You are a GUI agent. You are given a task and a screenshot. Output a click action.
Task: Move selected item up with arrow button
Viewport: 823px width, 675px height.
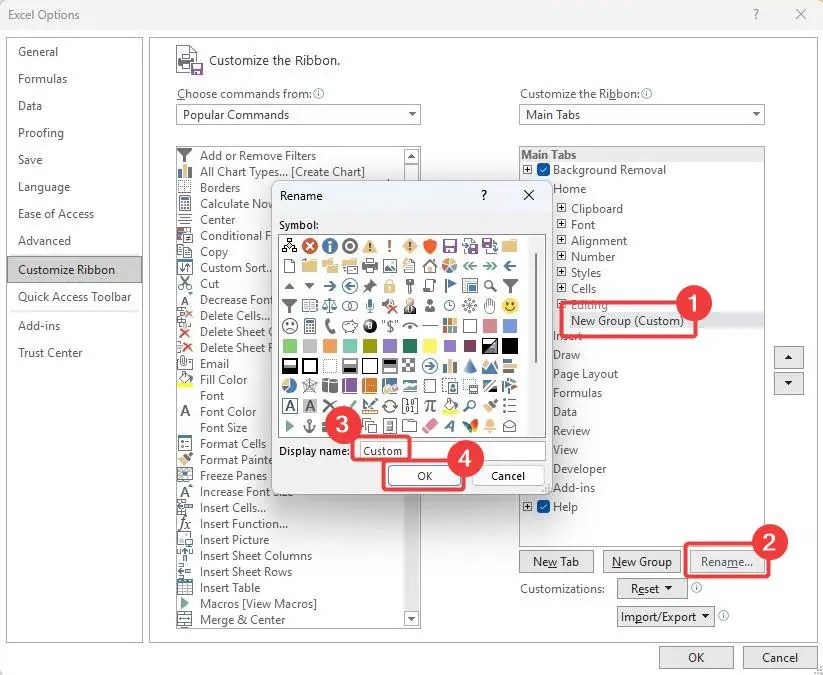[788, 357]
